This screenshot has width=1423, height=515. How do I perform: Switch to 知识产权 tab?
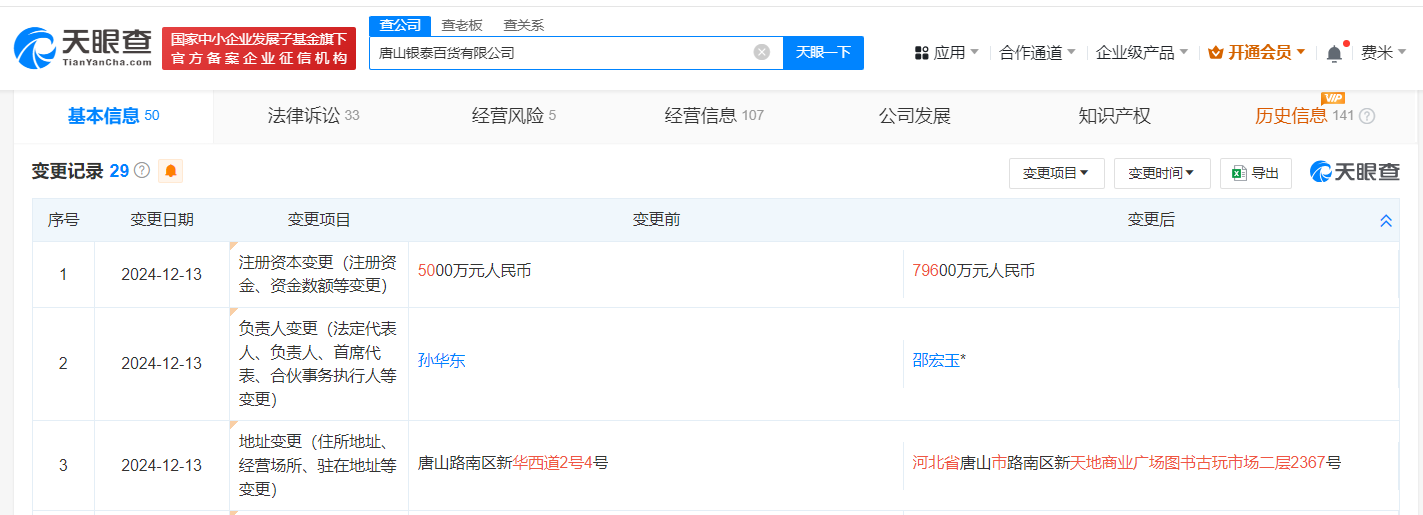tap(1114, 116)
